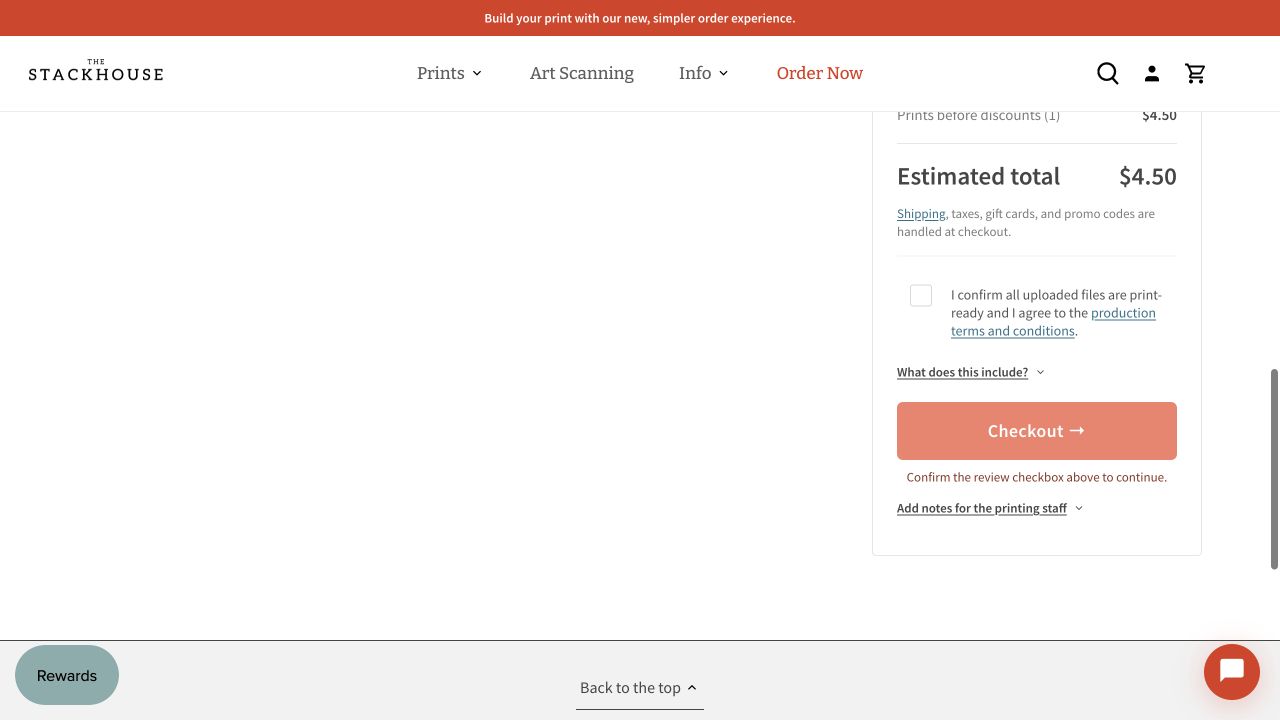Image resolution: width=1280 pixels, height=720 pixels.
Task: Open the Rewards button
Action: click(x=67, y=675)
